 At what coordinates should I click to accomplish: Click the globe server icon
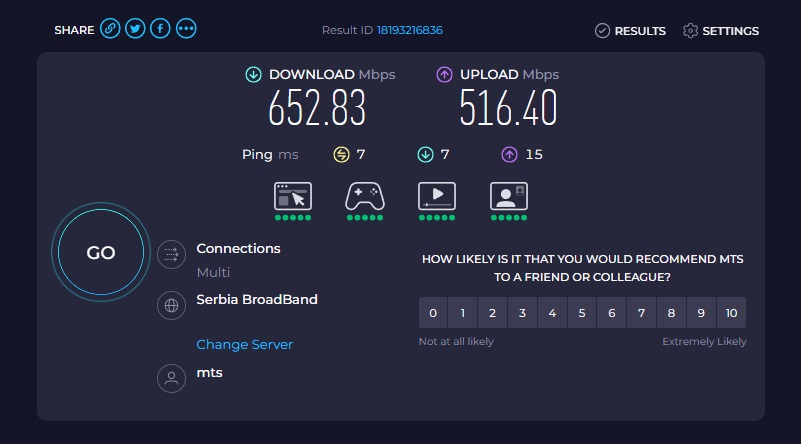point(171,306)
